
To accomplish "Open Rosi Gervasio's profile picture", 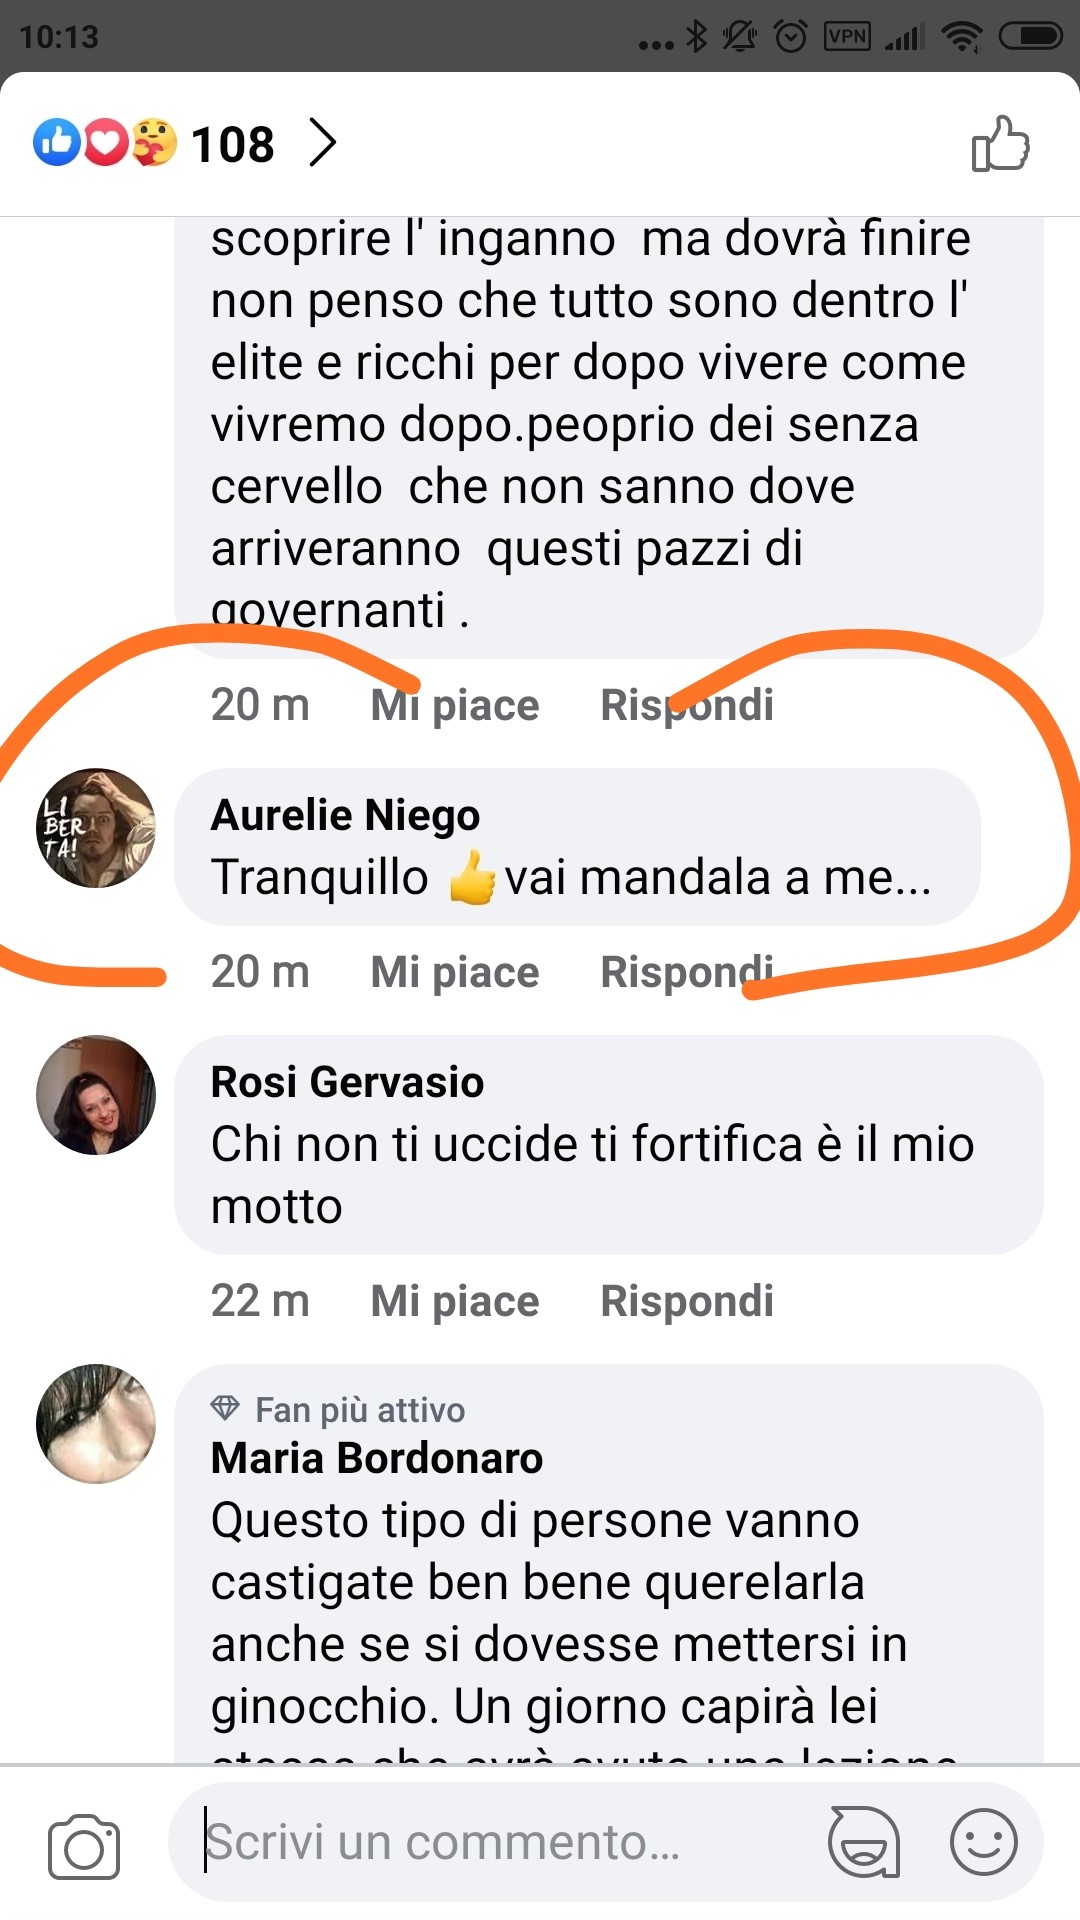I will tap(96, 1095).
